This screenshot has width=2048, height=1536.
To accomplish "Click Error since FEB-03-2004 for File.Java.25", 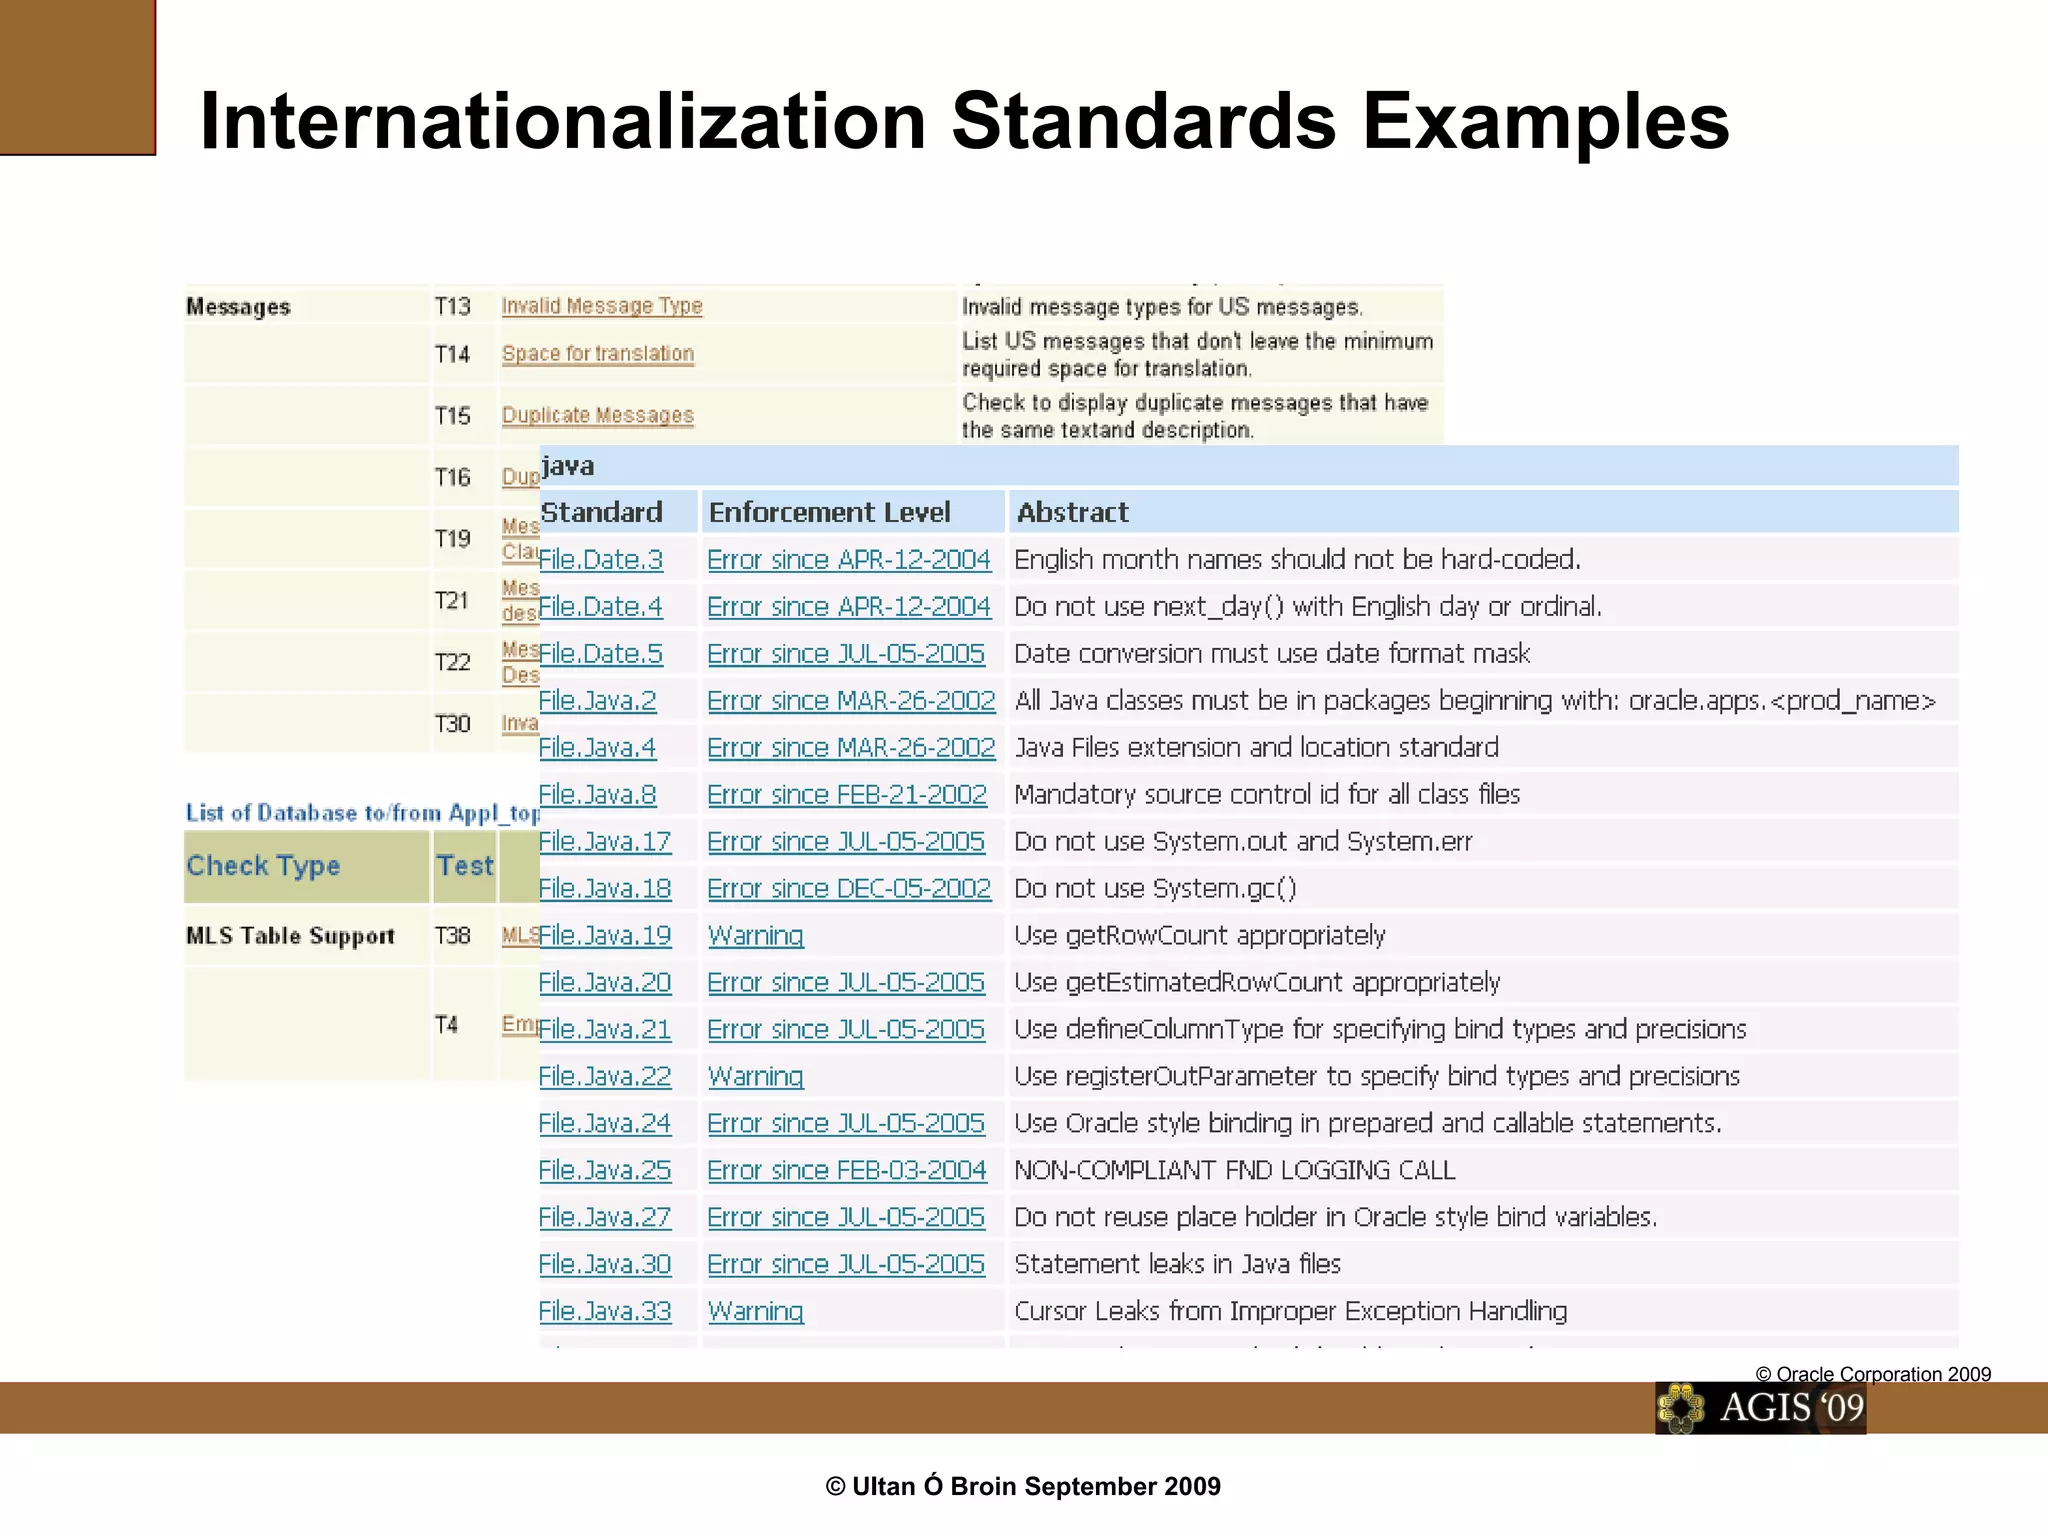I will point(847,1170).
